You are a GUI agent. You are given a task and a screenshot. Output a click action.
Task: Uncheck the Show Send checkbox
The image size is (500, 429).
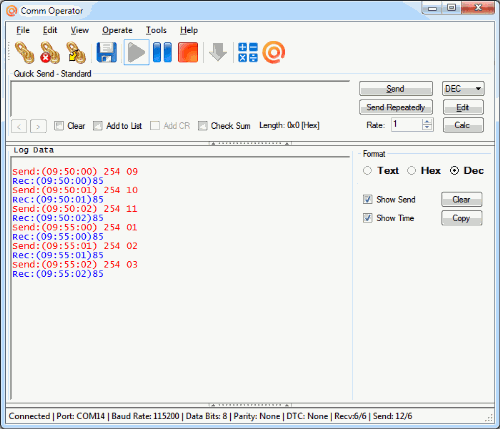coord(367,199)
